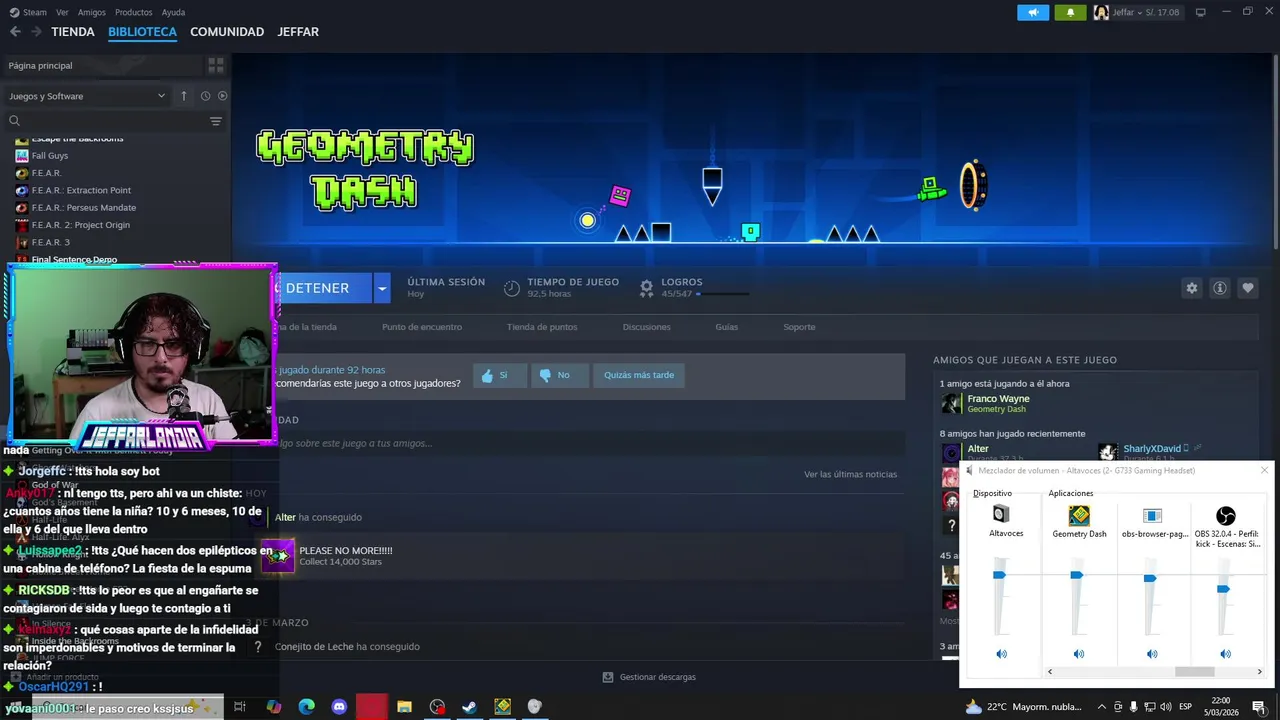Switch to COMUNIDAD tab
The width and height of the screenshot is (1280, 720).
[227, 32]
